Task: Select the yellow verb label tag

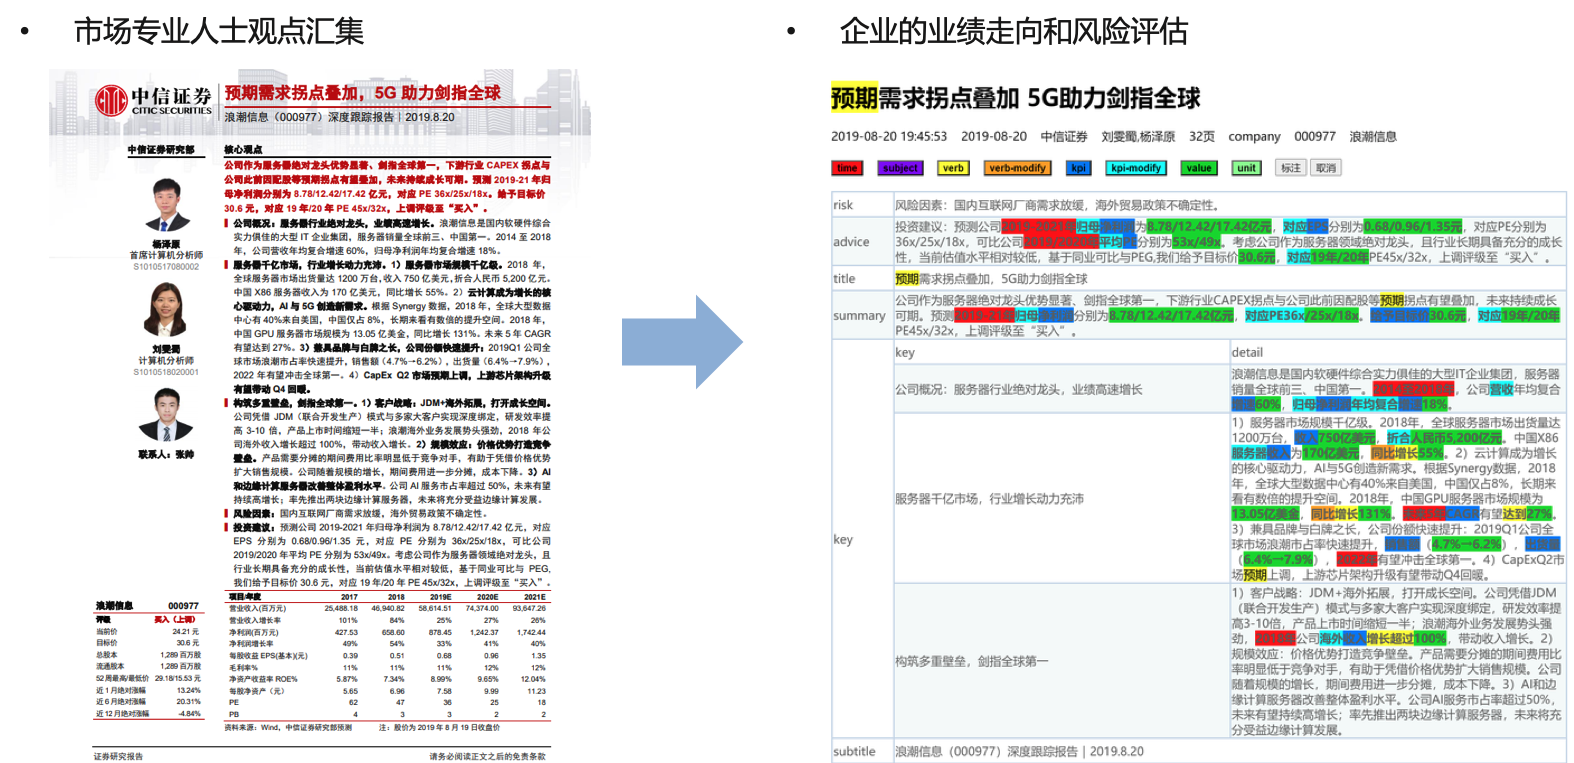Action: click(953, 168)
